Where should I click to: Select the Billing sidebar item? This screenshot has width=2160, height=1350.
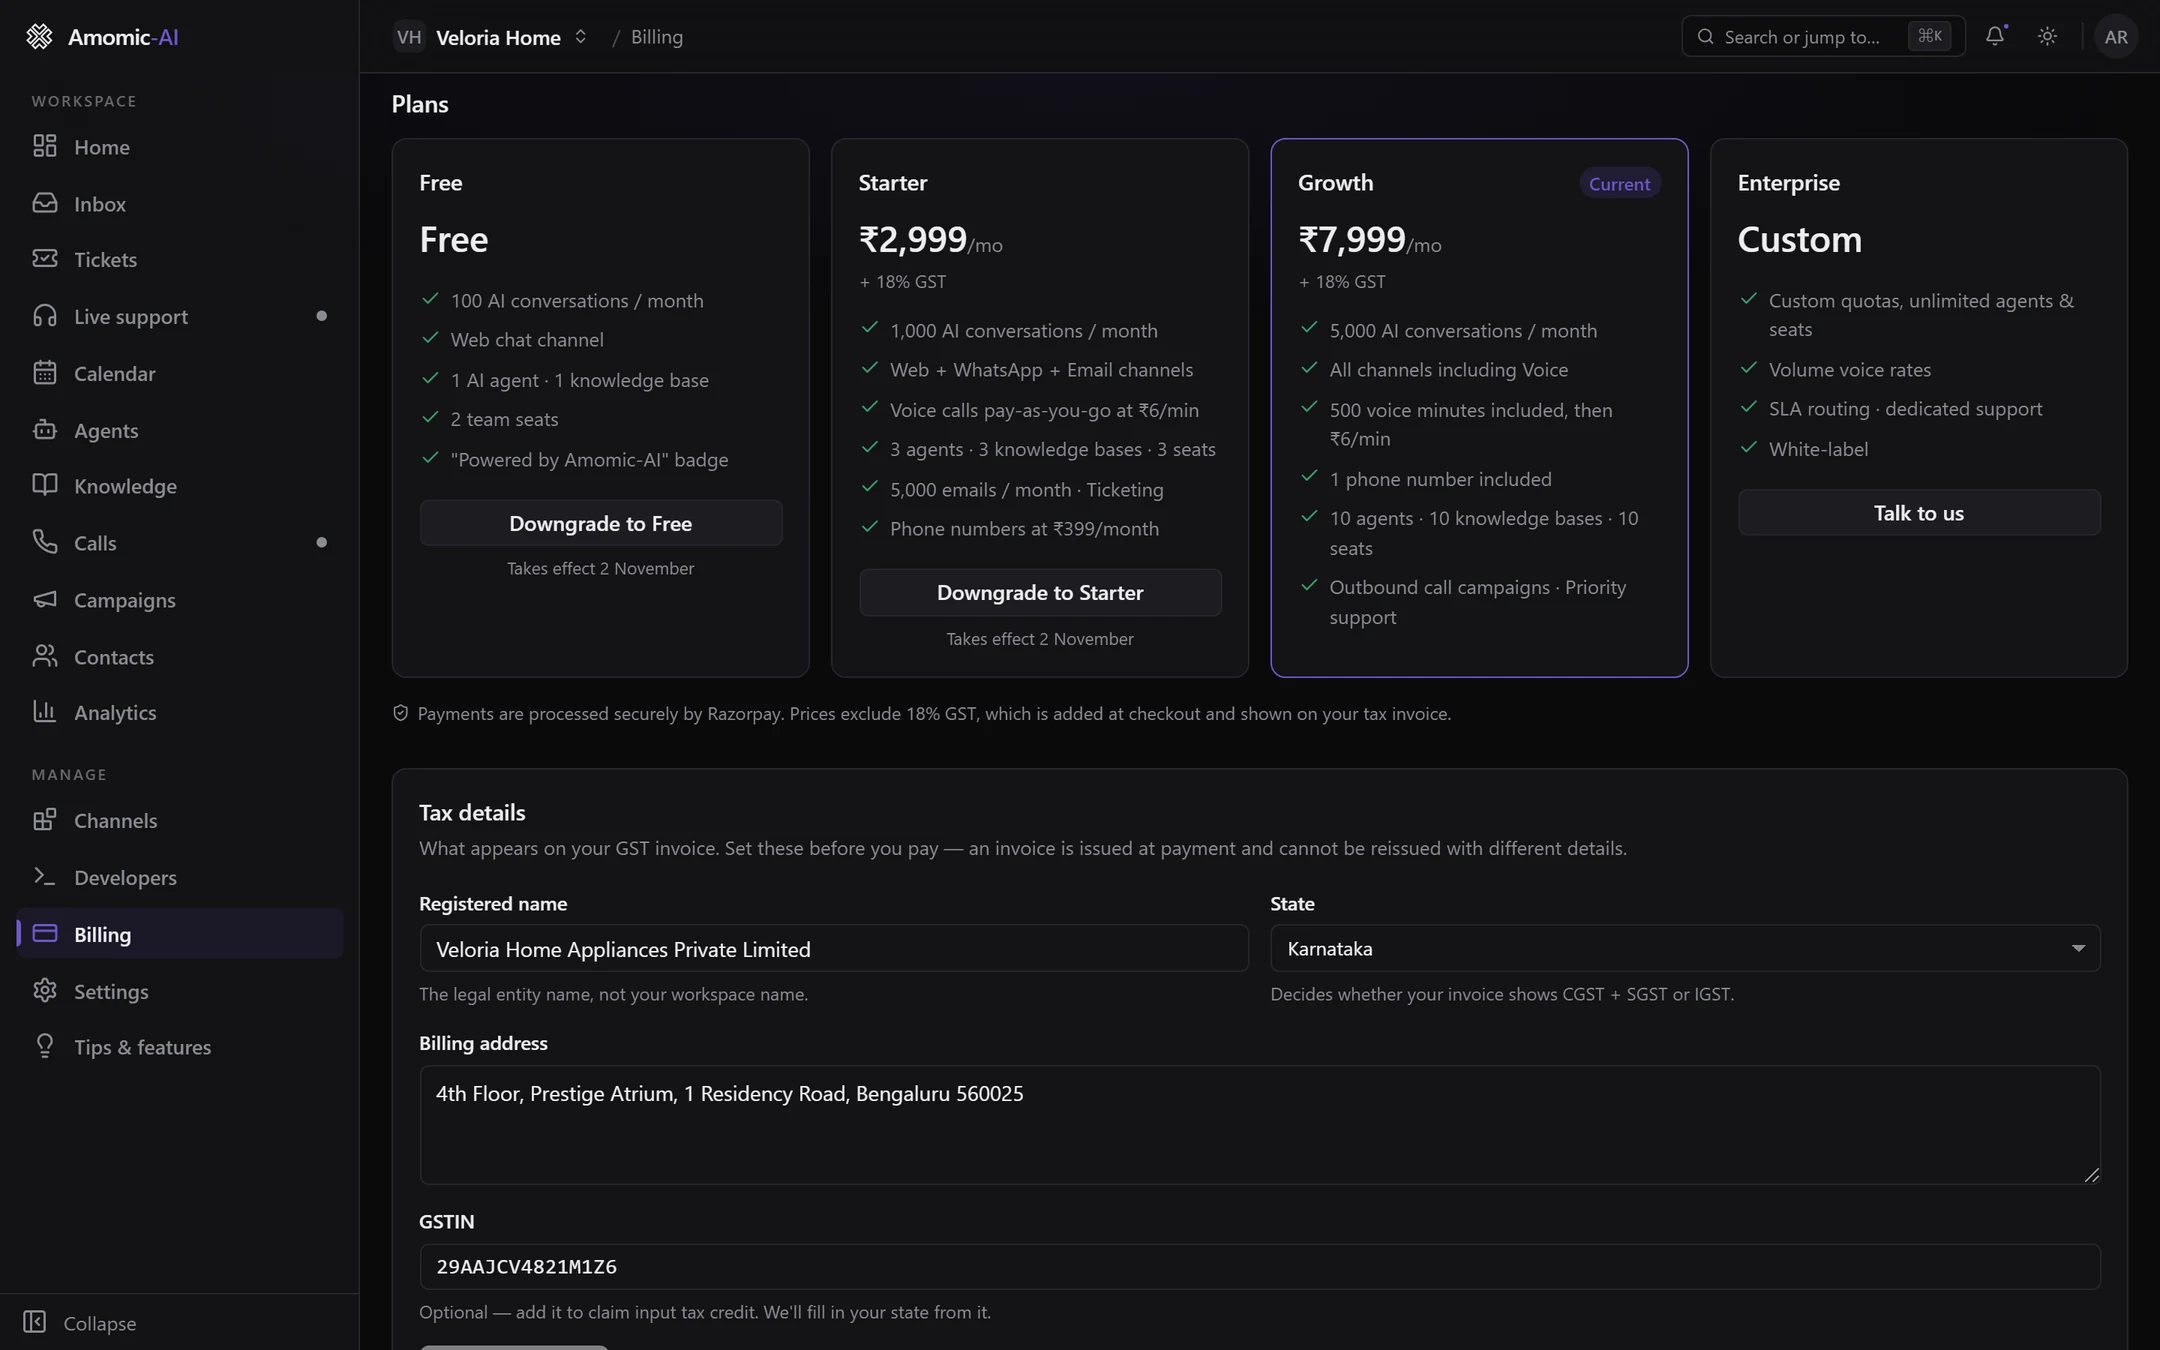[x=180, y=934]
